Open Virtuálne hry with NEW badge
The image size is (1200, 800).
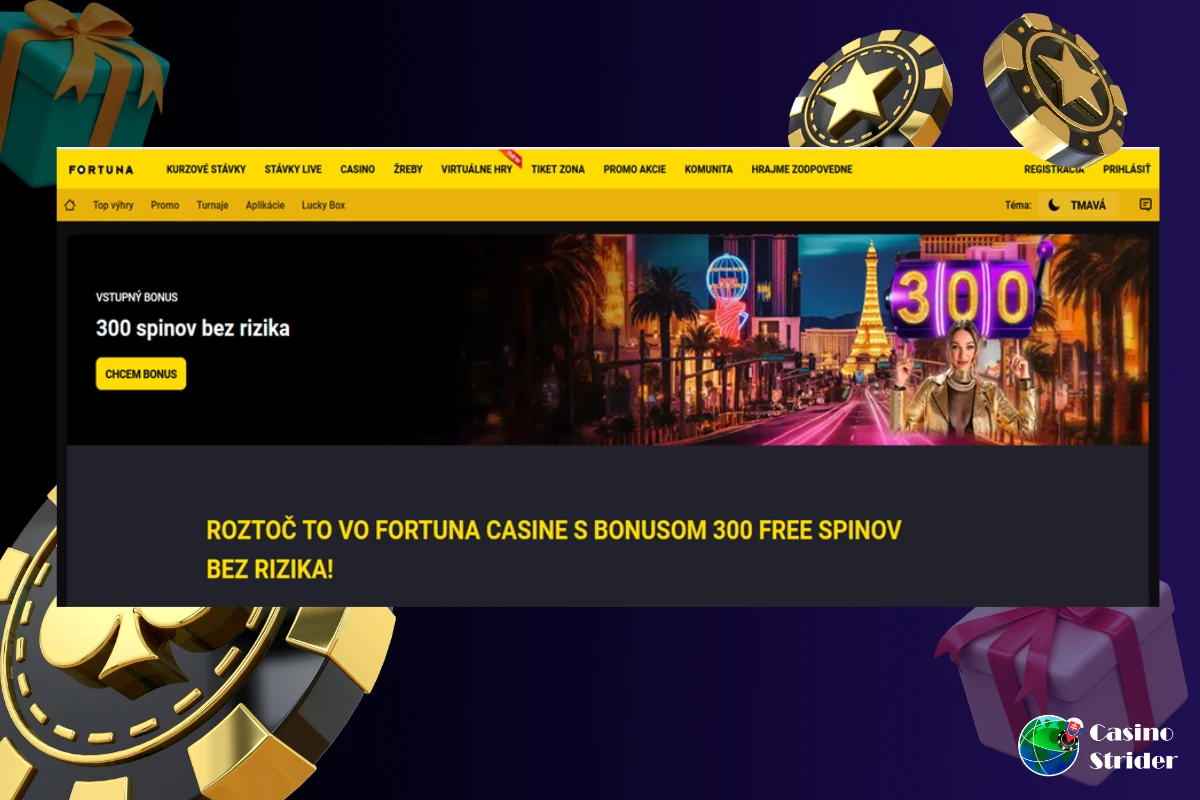[x=477, y=169]
